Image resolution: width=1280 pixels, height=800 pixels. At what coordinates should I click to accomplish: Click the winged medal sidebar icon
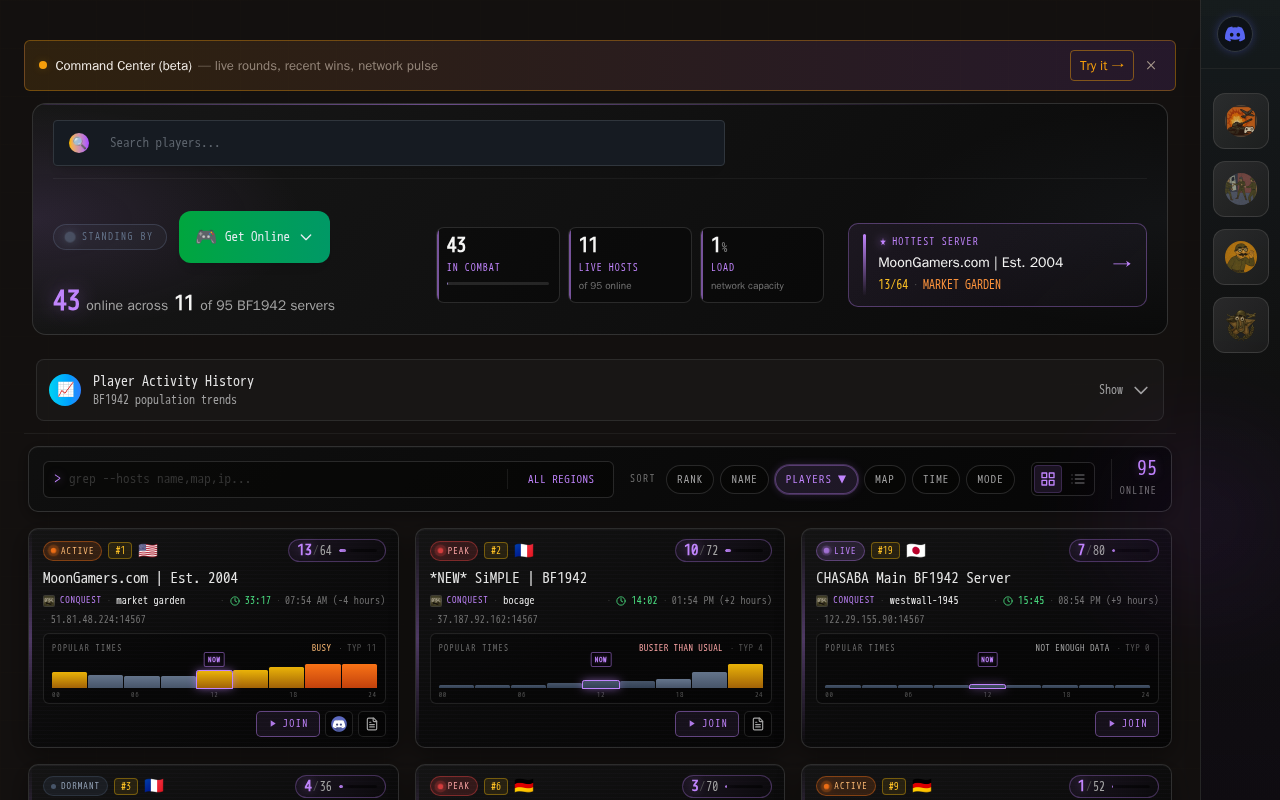click(x=1240, y=325)
